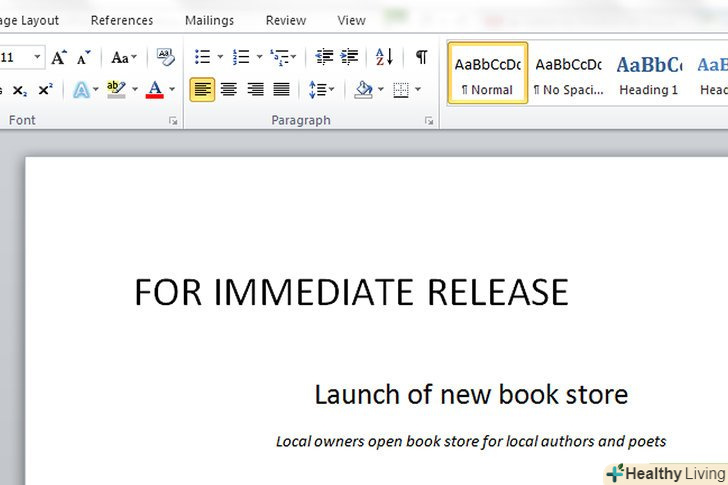The width and height of the screenshot is (728, 485).
Task: Justify the paragraph text
Action: pos(281,90)
